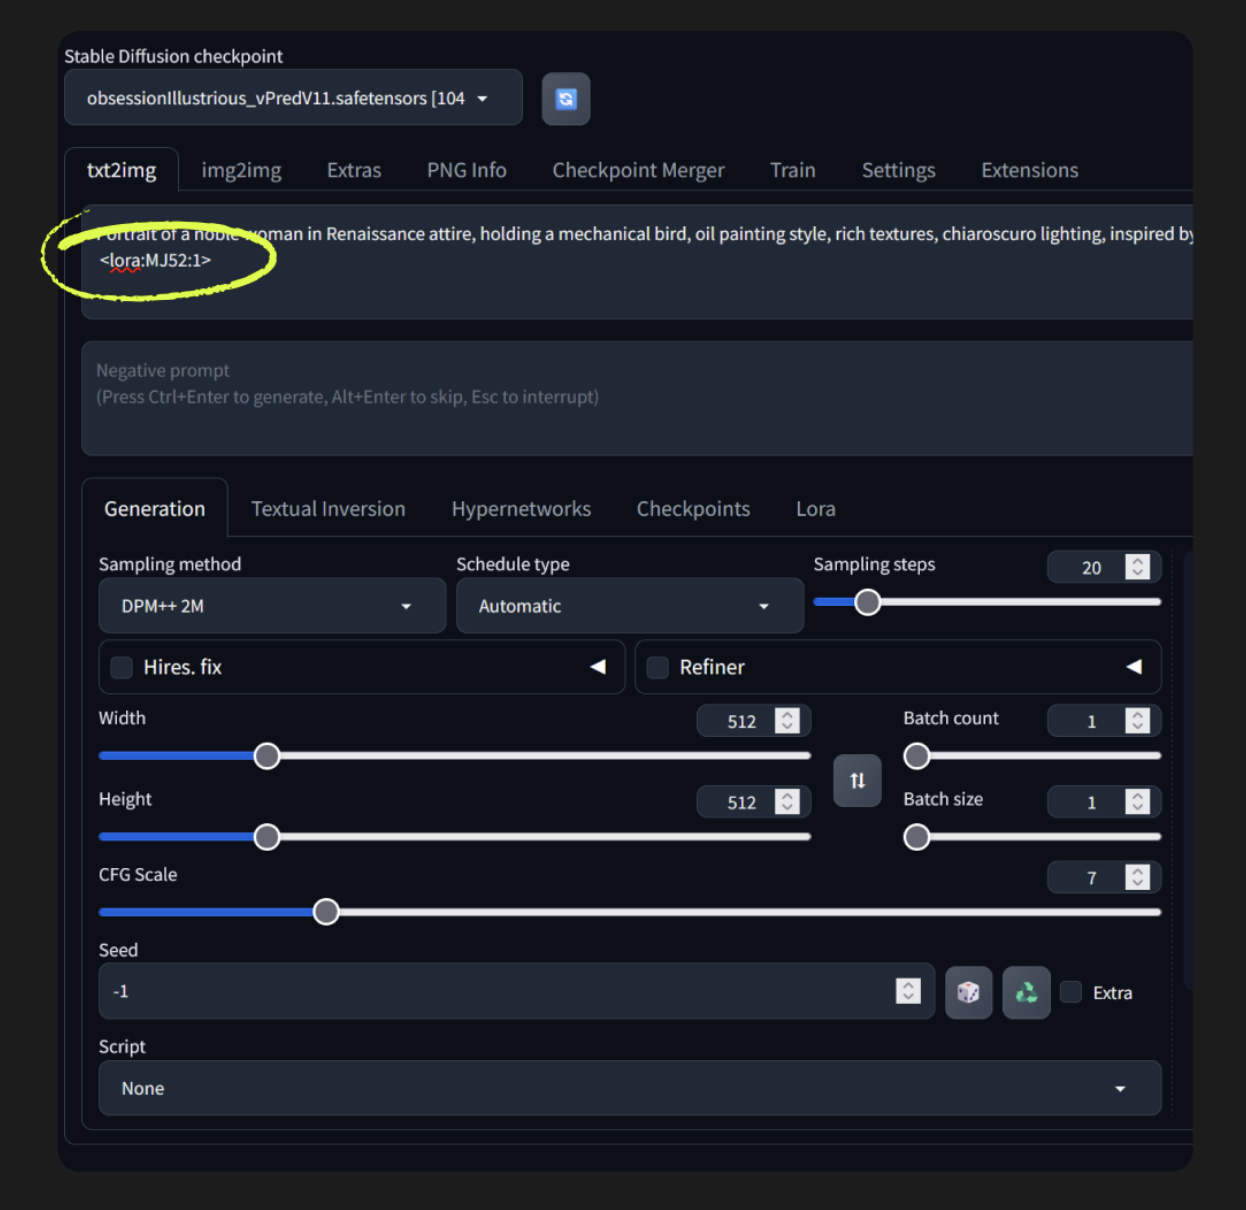Switch to the img2img tab
1246x1210 pixels.
(241, 170)
